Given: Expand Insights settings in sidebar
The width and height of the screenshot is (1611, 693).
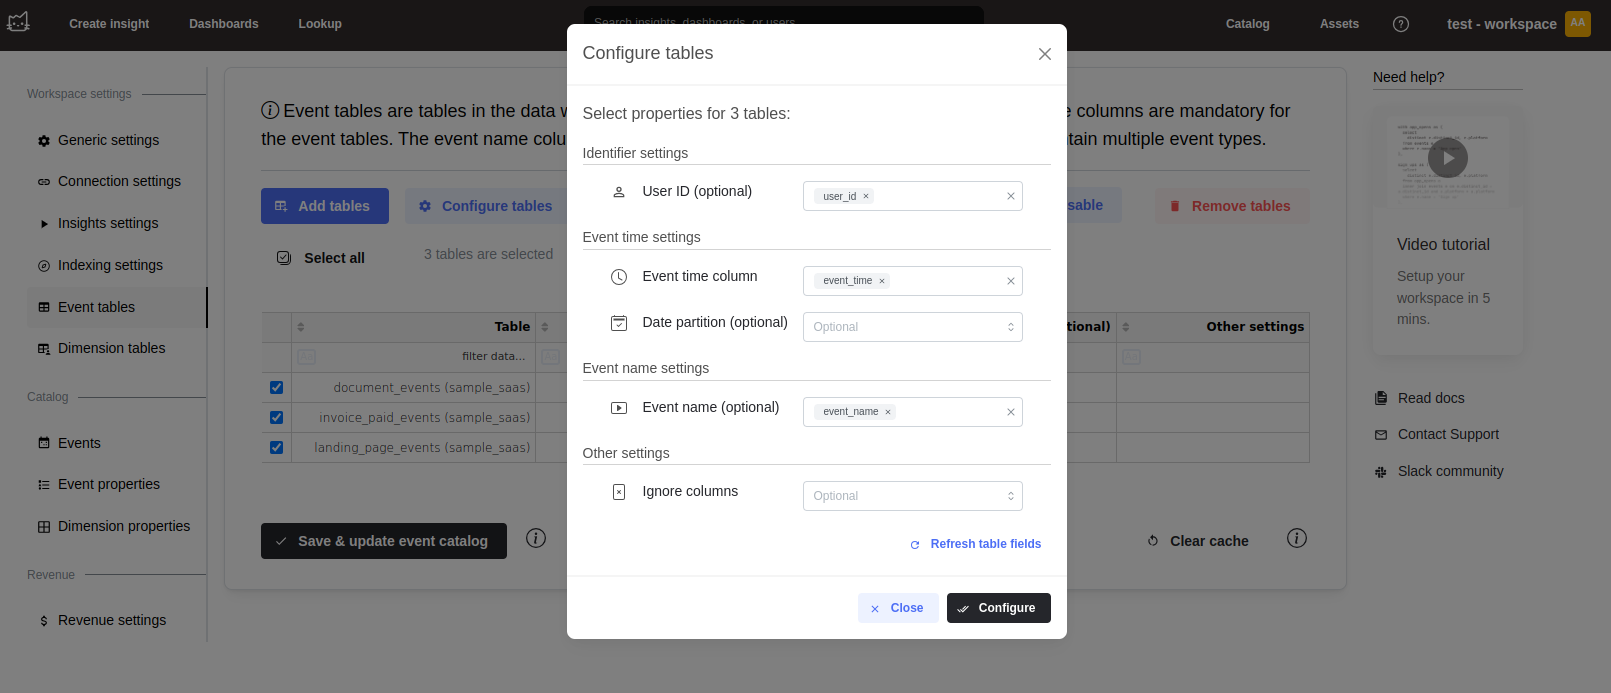Looking at the screenshot, I should click(107, 224).
